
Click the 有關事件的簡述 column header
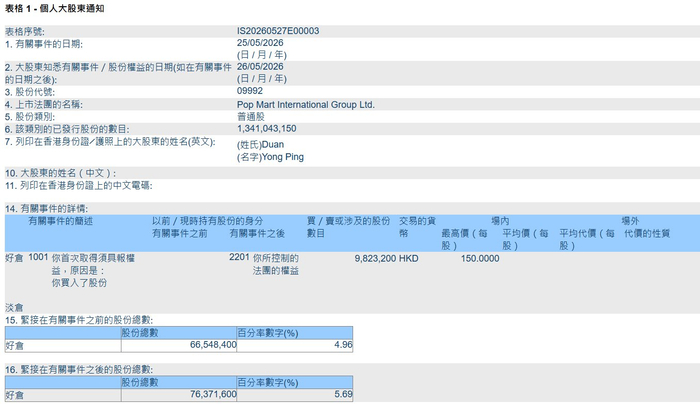tap(61, 221)
